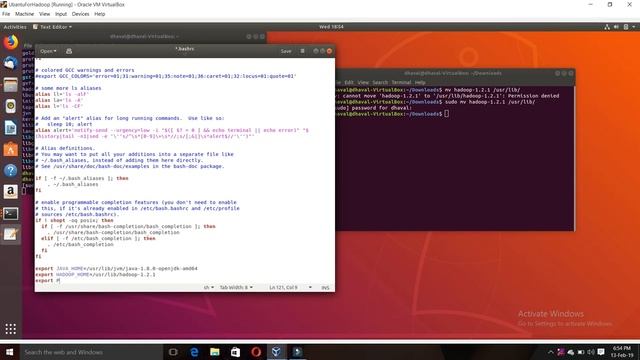The height and width of the screenshot is (360, 640).
Task: Click the export HADOOP_HOME line
Action: [x=95, y=275]
